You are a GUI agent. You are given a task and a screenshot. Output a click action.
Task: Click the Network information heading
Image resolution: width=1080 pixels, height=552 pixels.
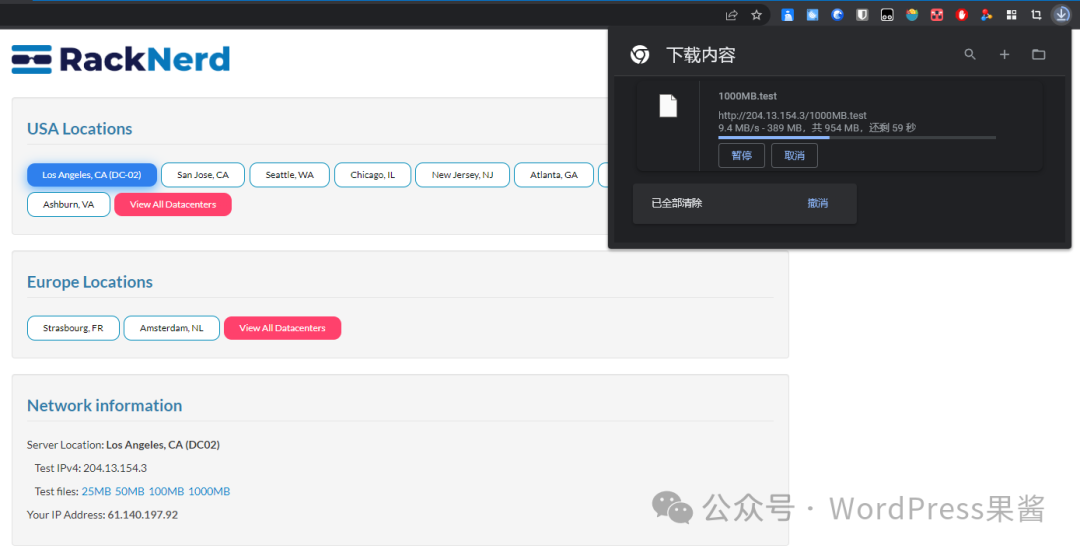pos(105,405)
